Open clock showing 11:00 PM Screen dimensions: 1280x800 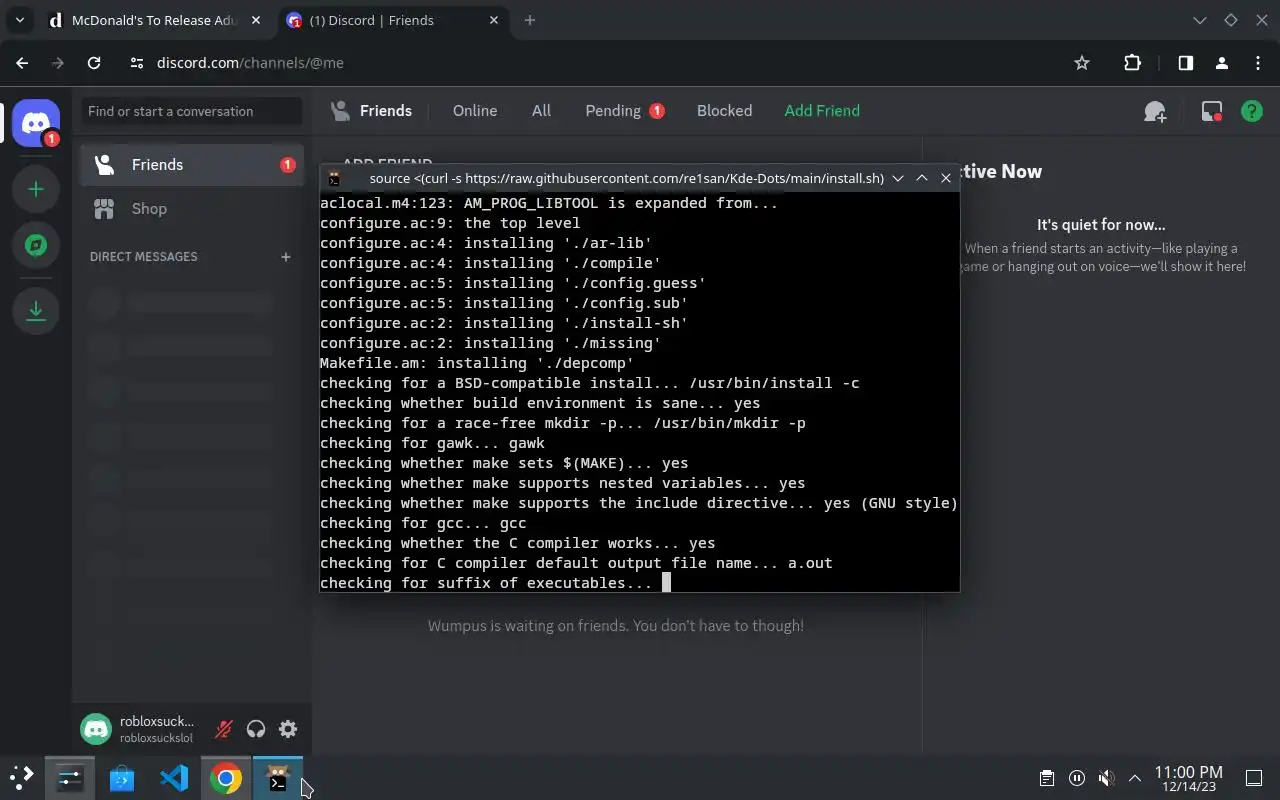click(x=1189, y=778)
